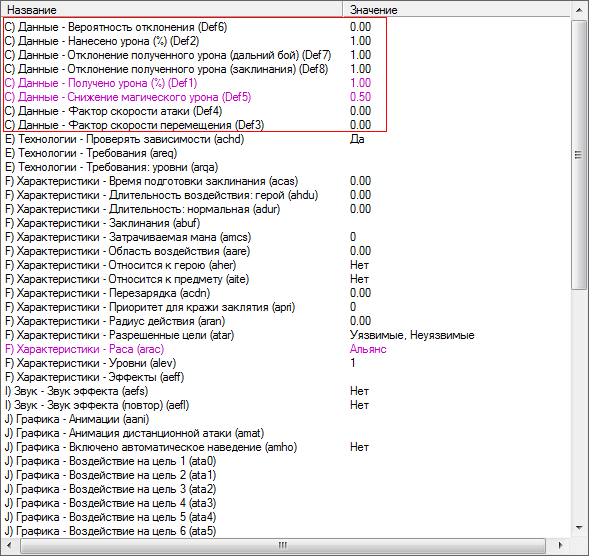Screen dimensions: 589x556
Task: Select row Анимация дистанционной атаки (amat)
Action: click(x=285, y=433)
